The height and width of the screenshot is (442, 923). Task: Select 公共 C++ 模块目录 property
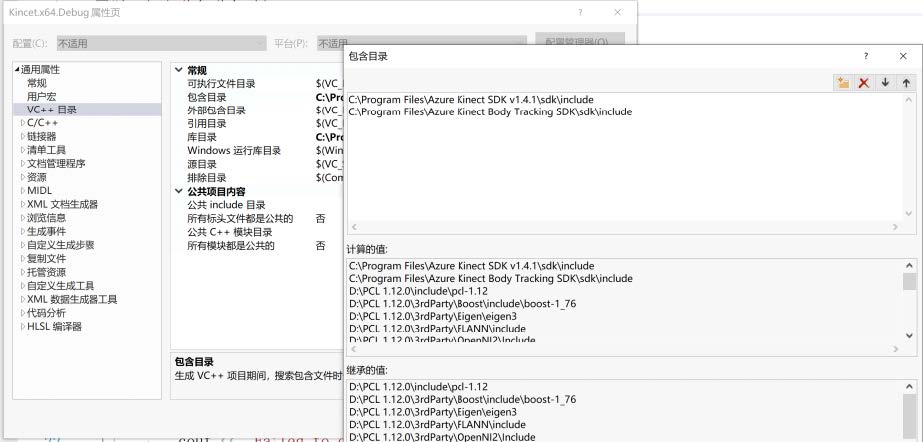pyautogui.click(x=259, y=232)
